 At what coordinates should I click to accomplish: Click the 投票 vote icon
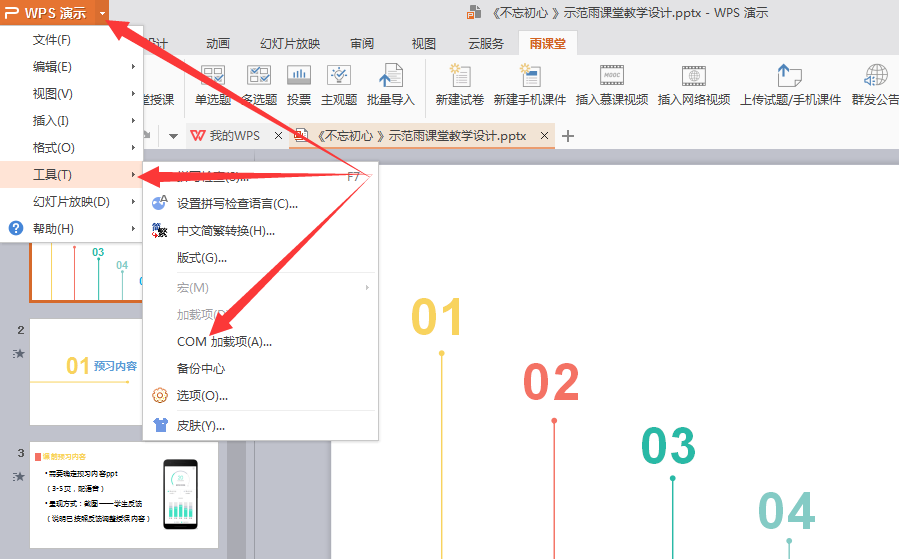pyautogui.click(x=299, y=75)
